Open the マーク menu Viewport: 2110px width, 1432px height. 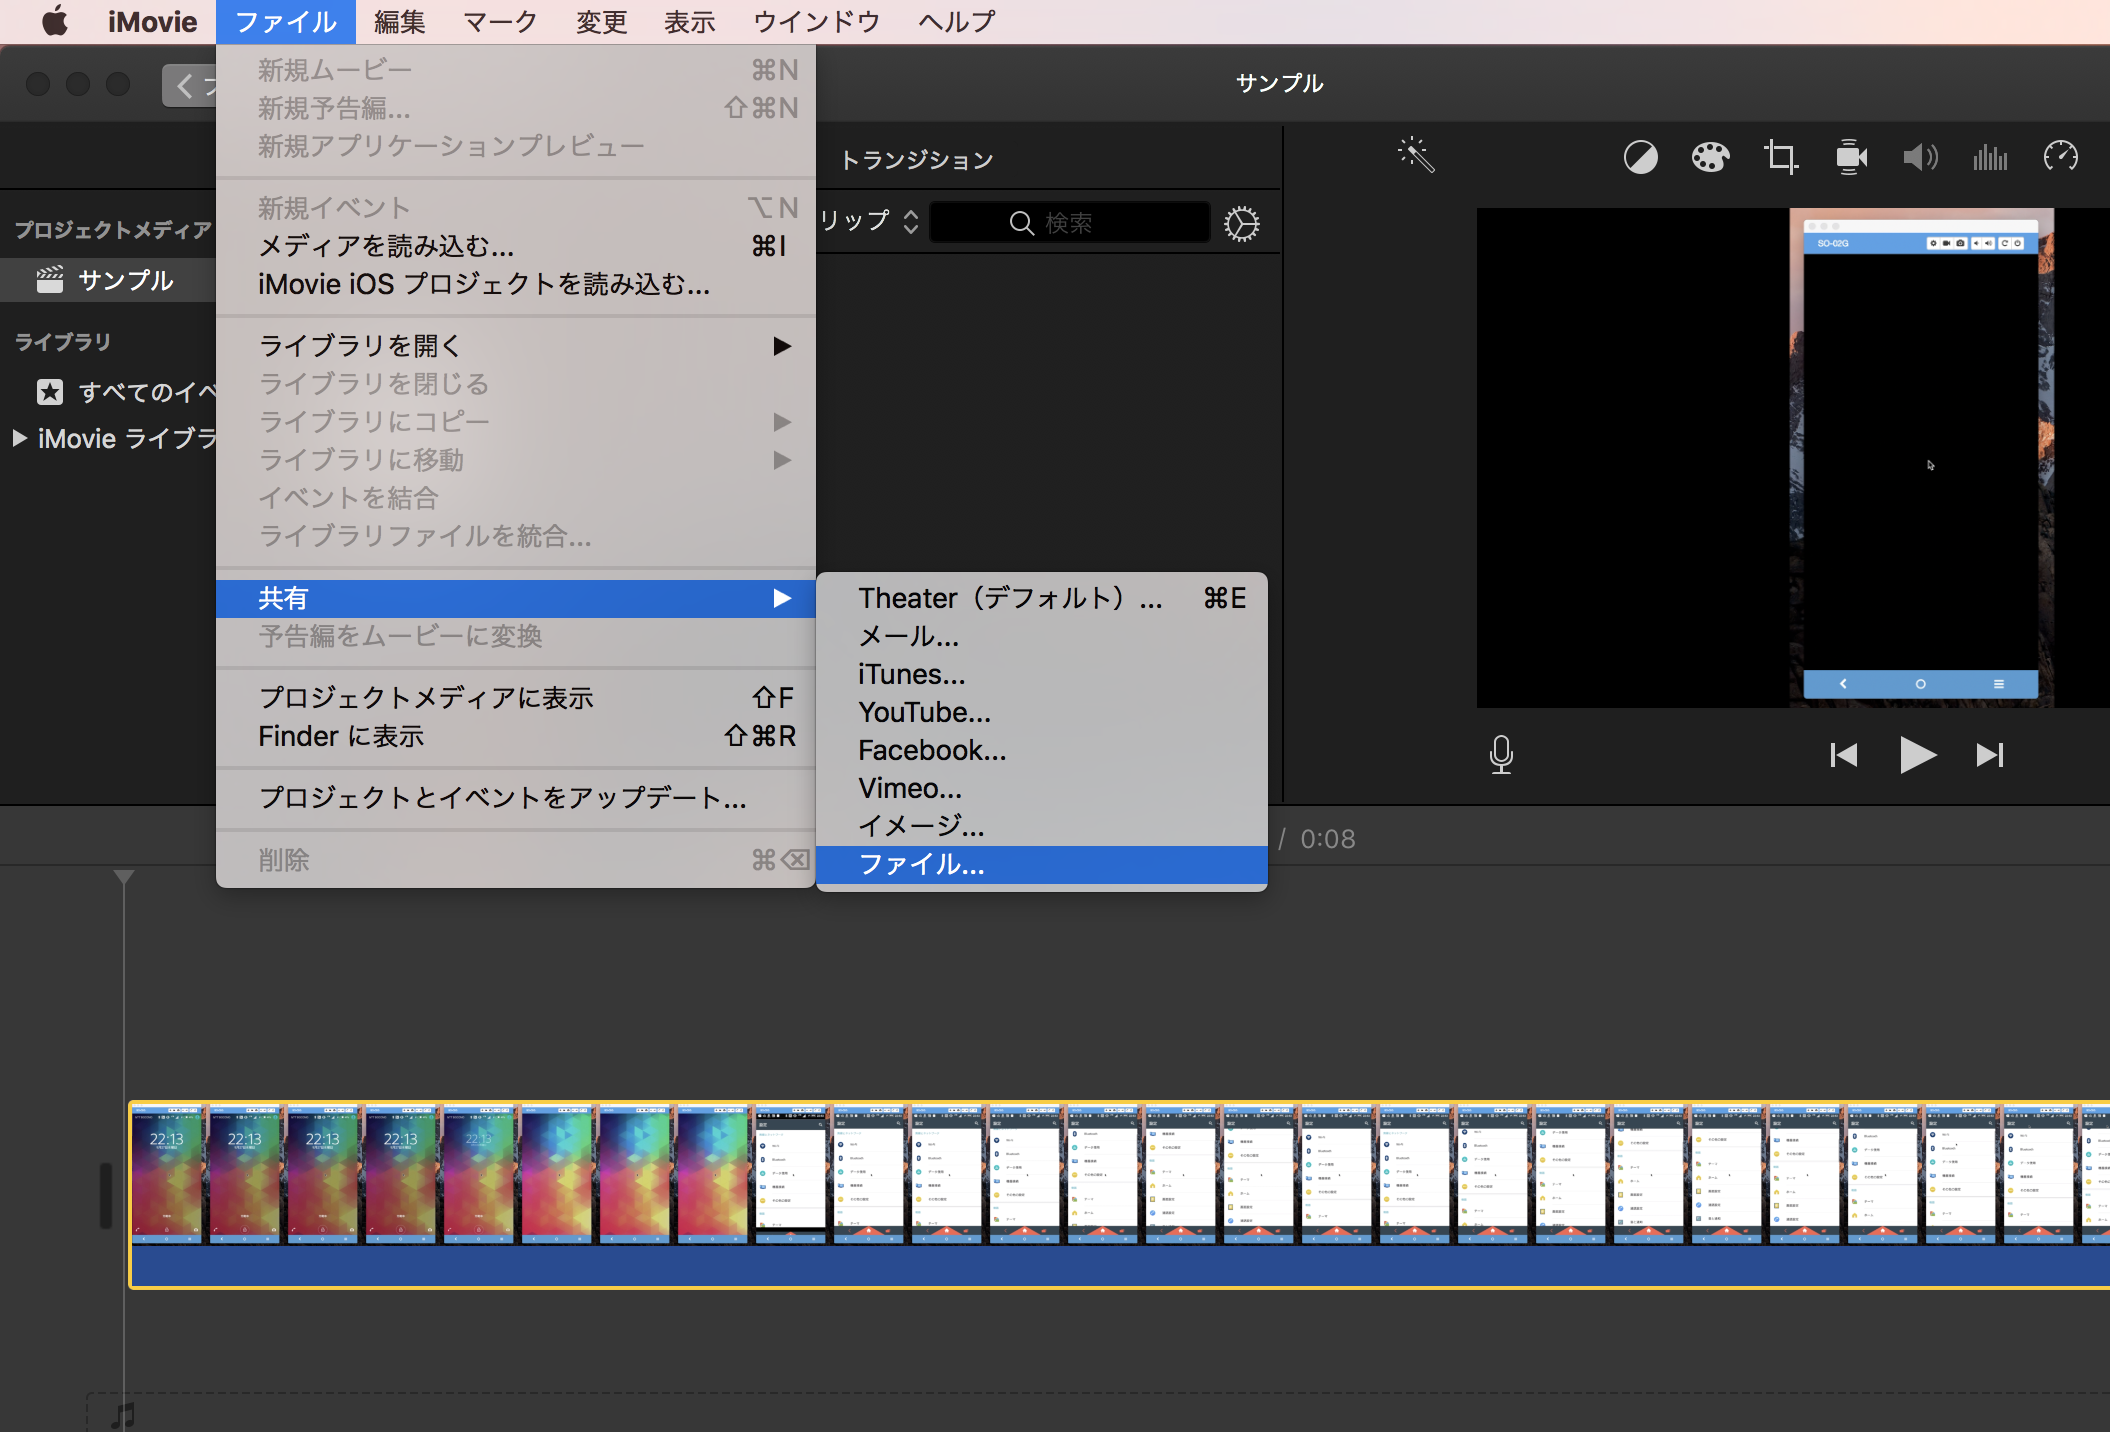500,21
